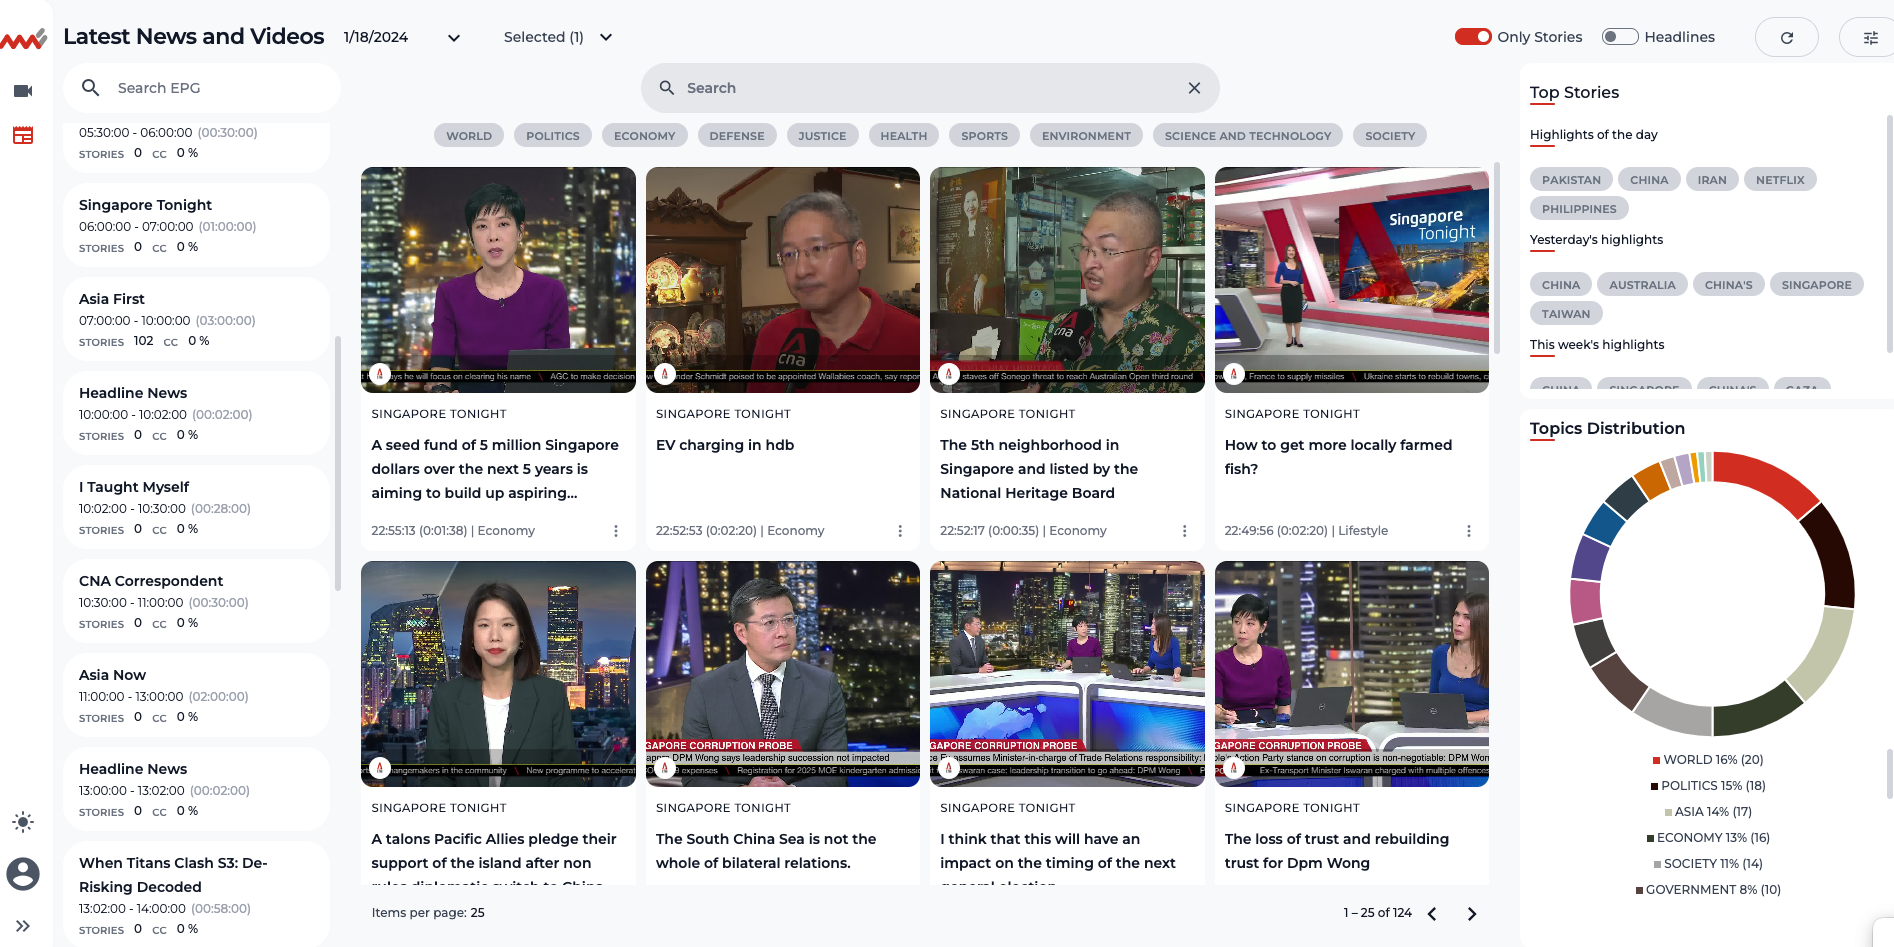Toggle the light/dark theme sun icon
The width and height of the screenshot is (1894, 947).
tap(23, 822)
